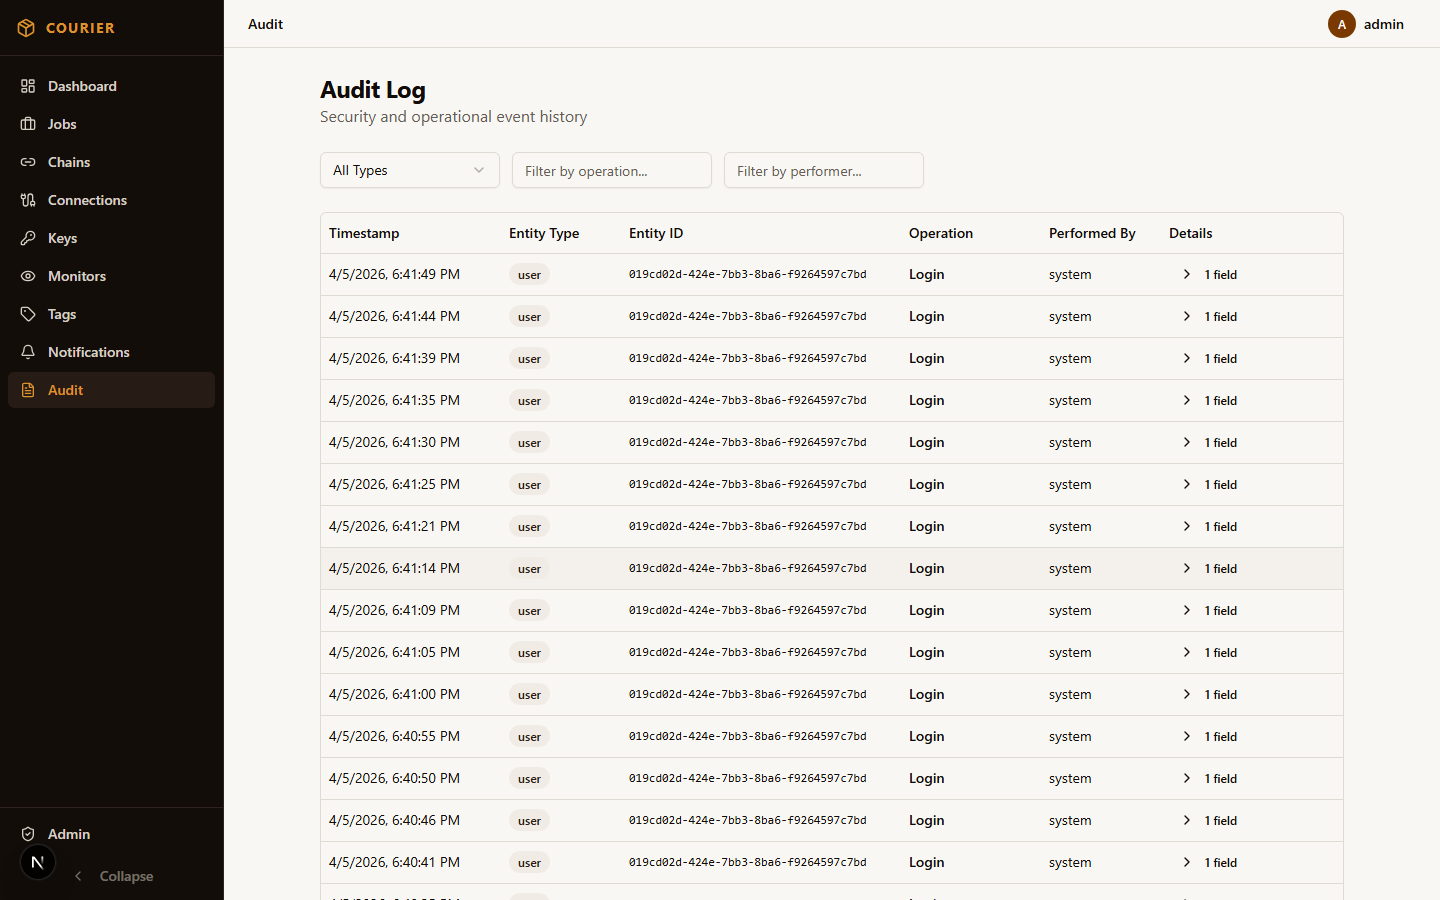Open Tags with the tag icon
1440x900 pixels.
(27, 314)
